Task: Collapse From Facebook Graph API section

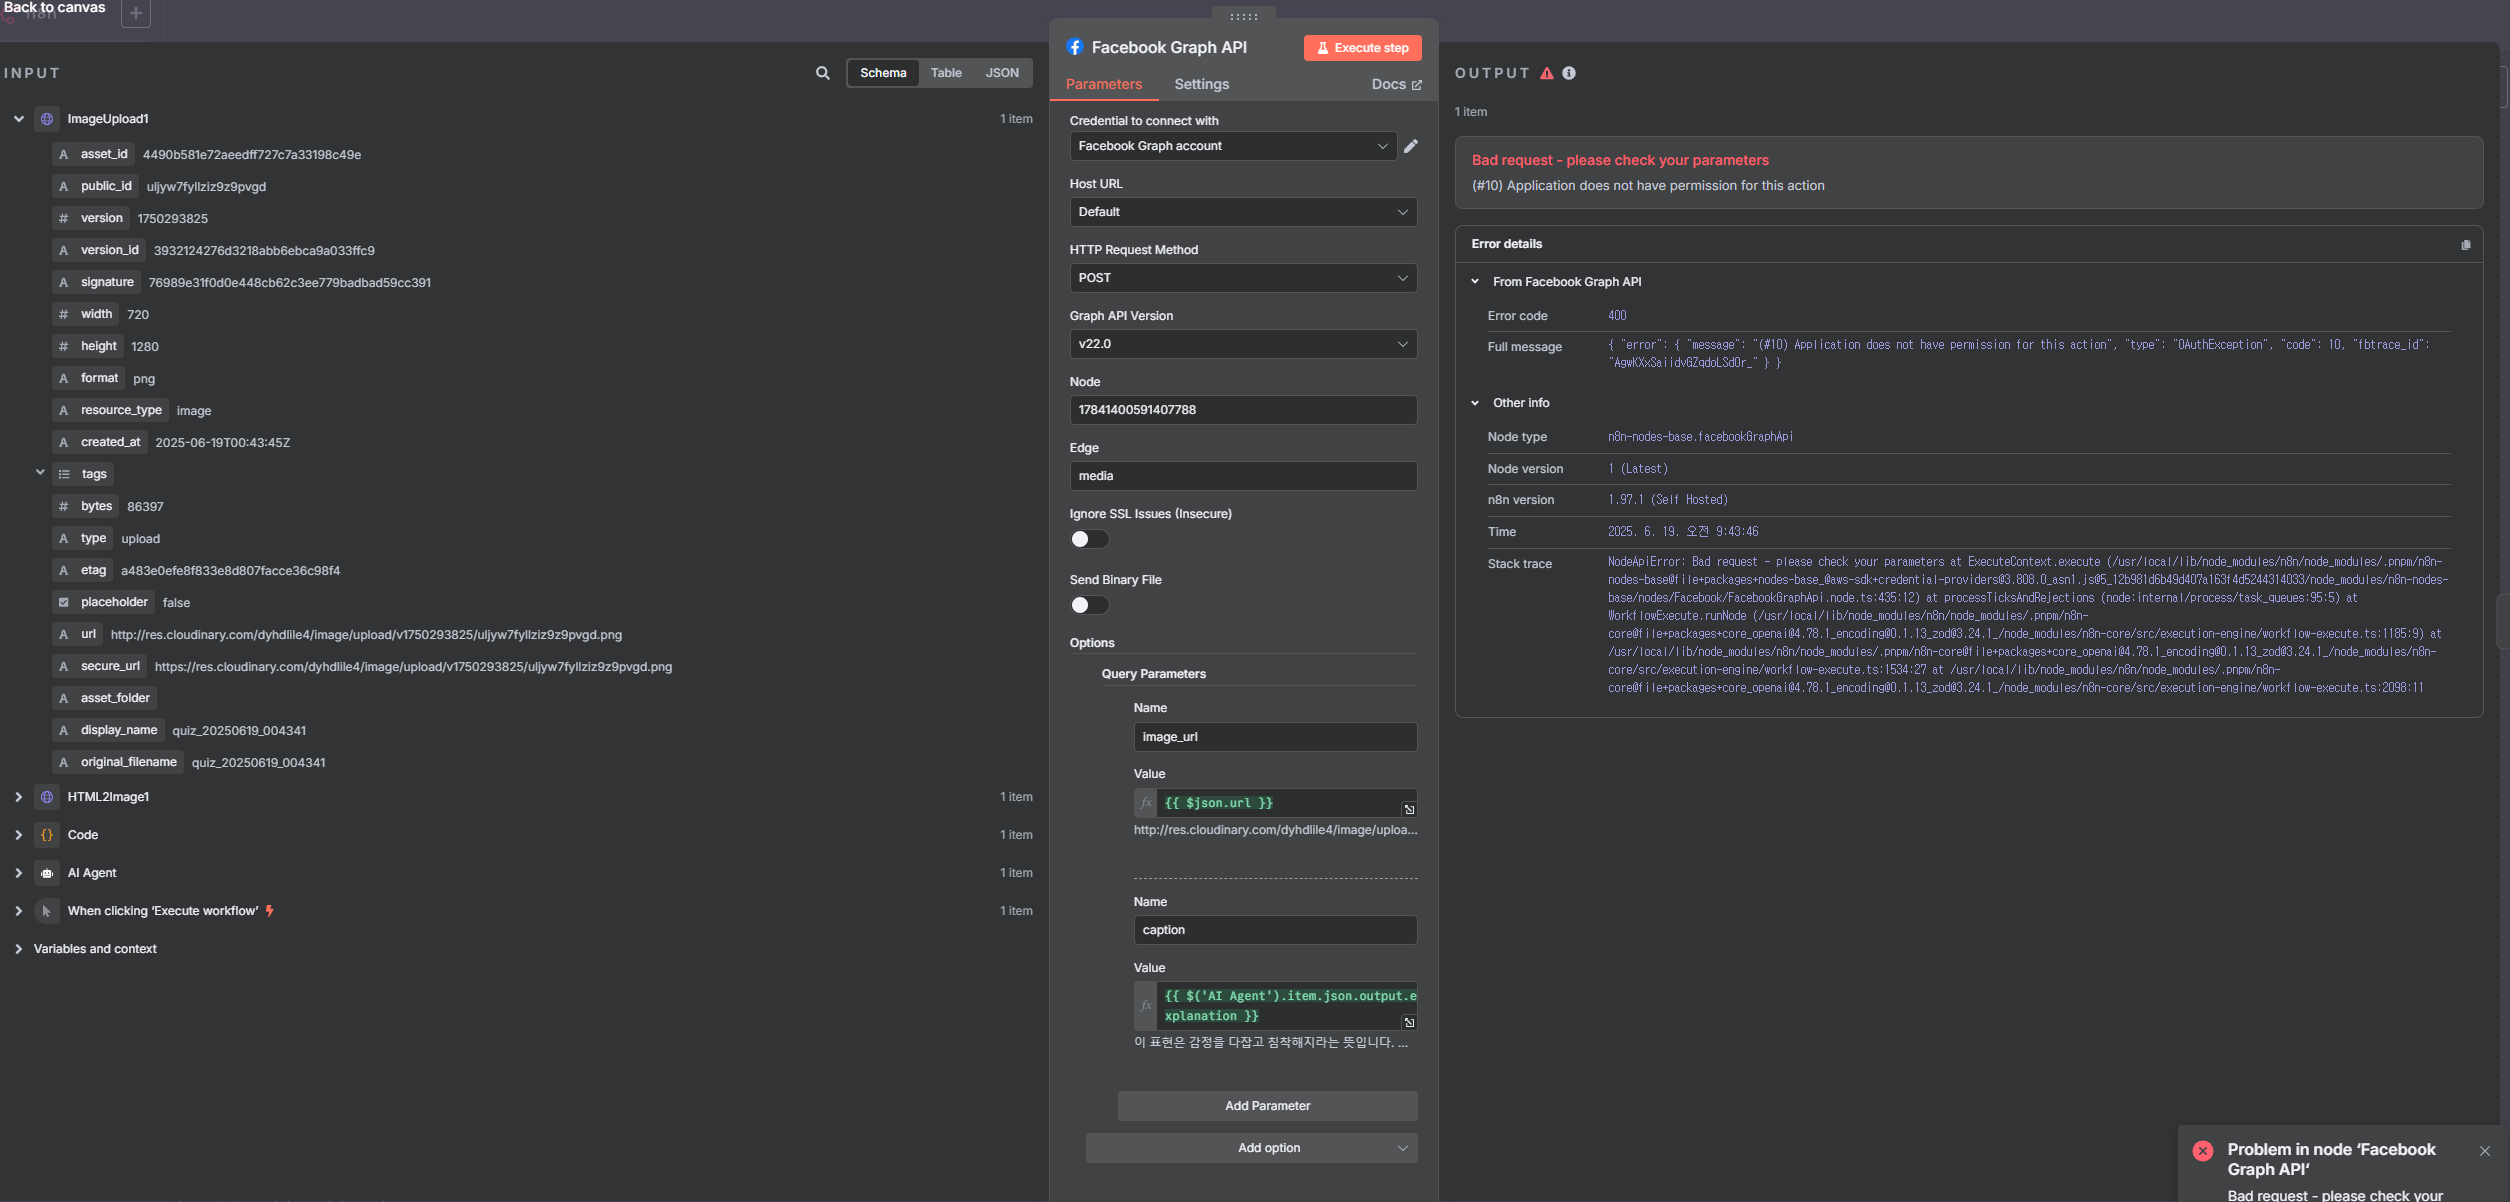Action: [x=1475, y=282]
